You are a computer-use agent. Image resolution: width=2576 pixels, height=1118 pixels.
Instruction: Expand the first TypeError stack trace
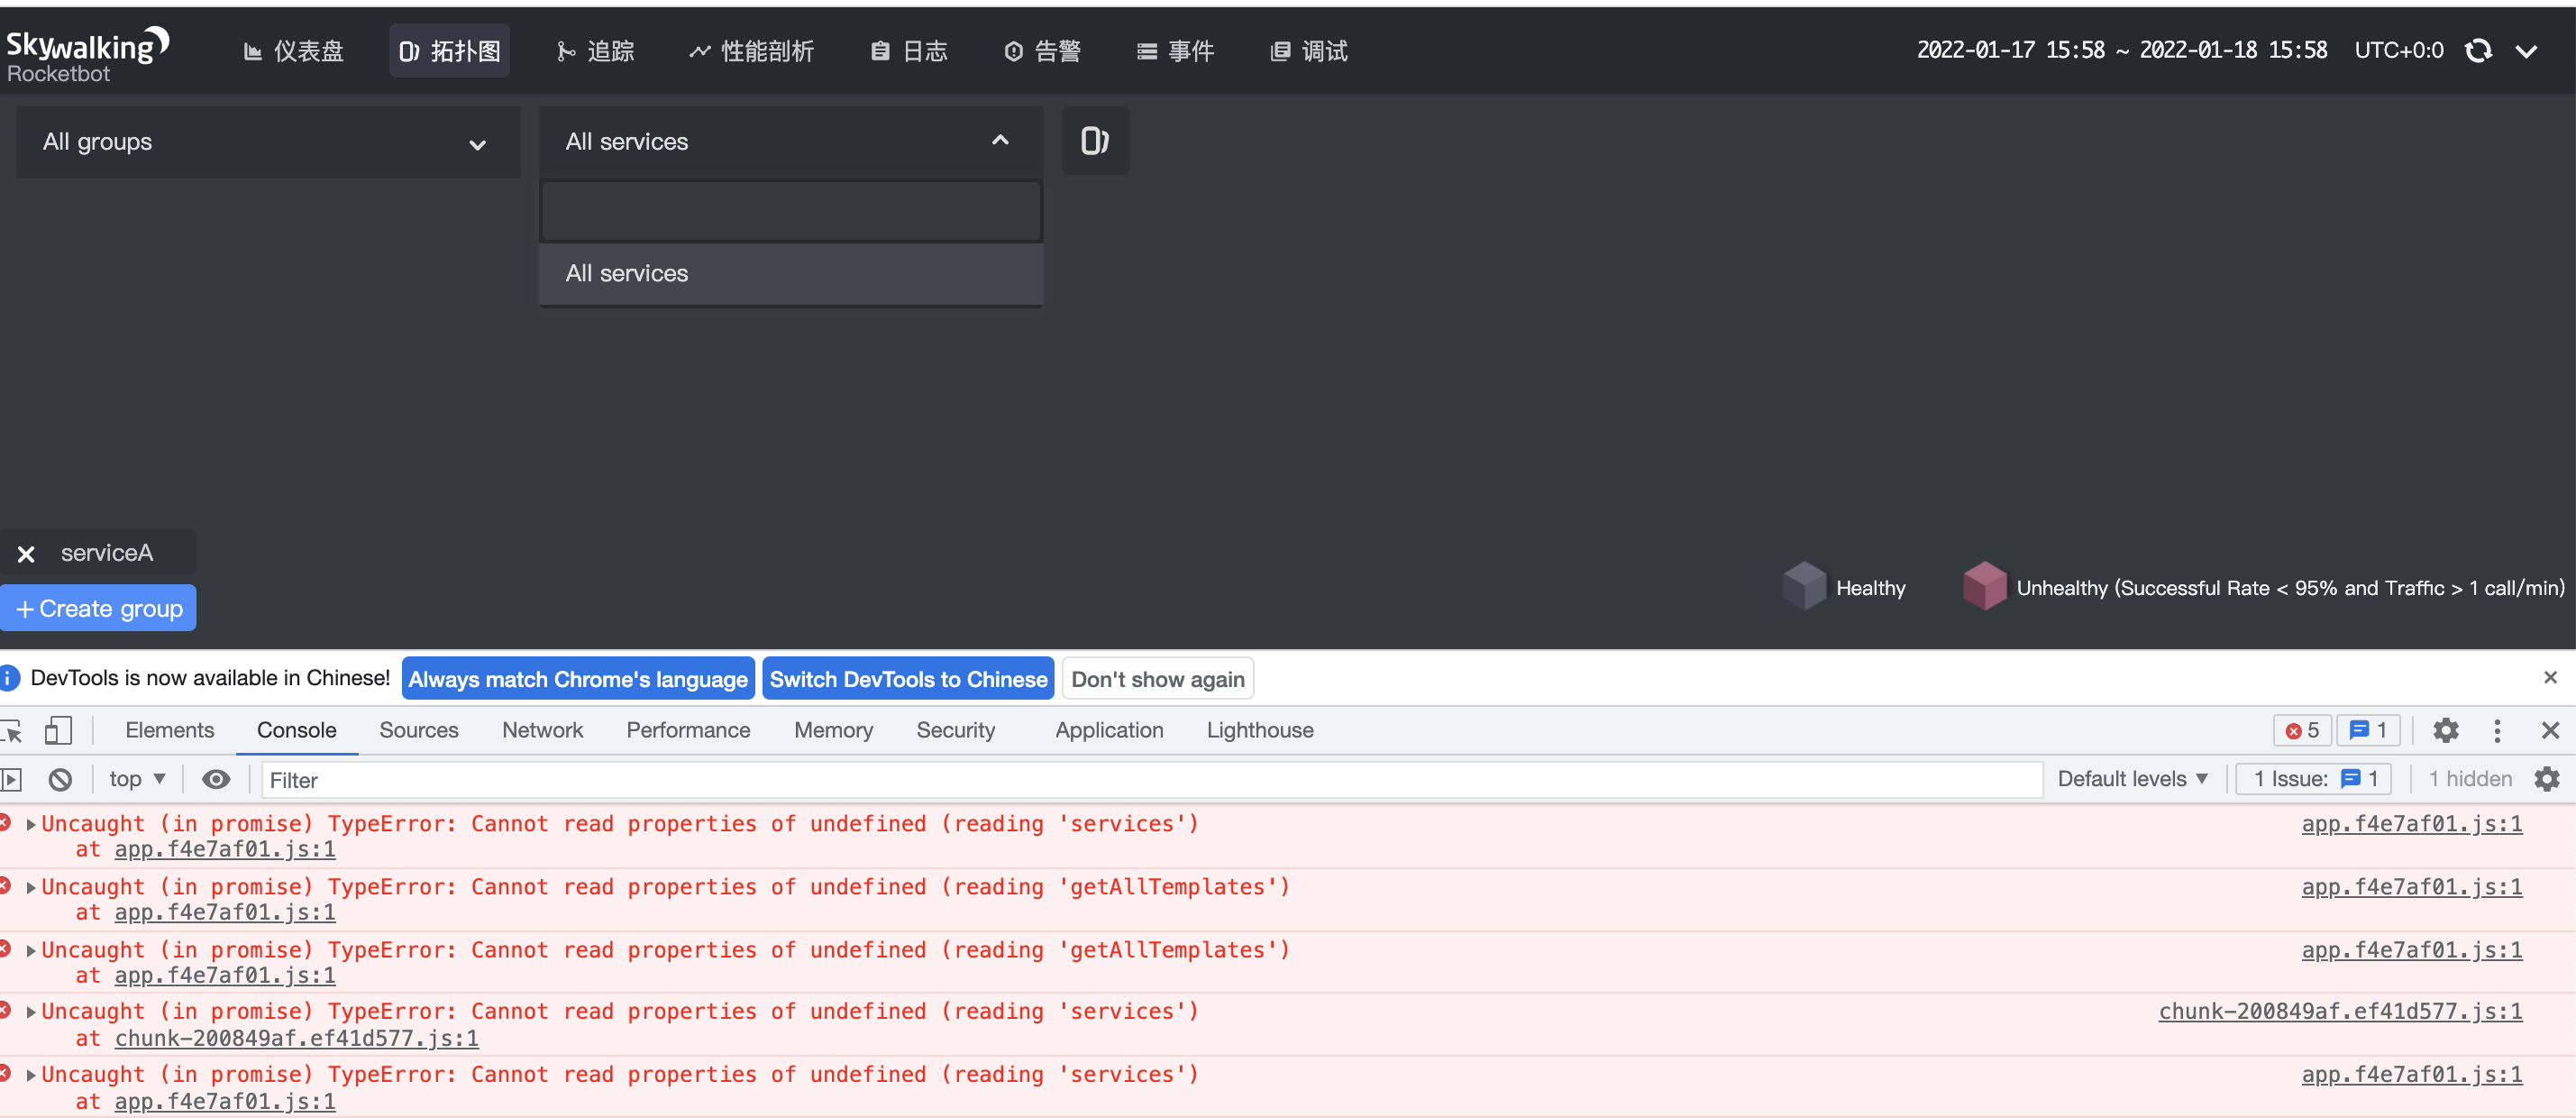click(30, 824)
